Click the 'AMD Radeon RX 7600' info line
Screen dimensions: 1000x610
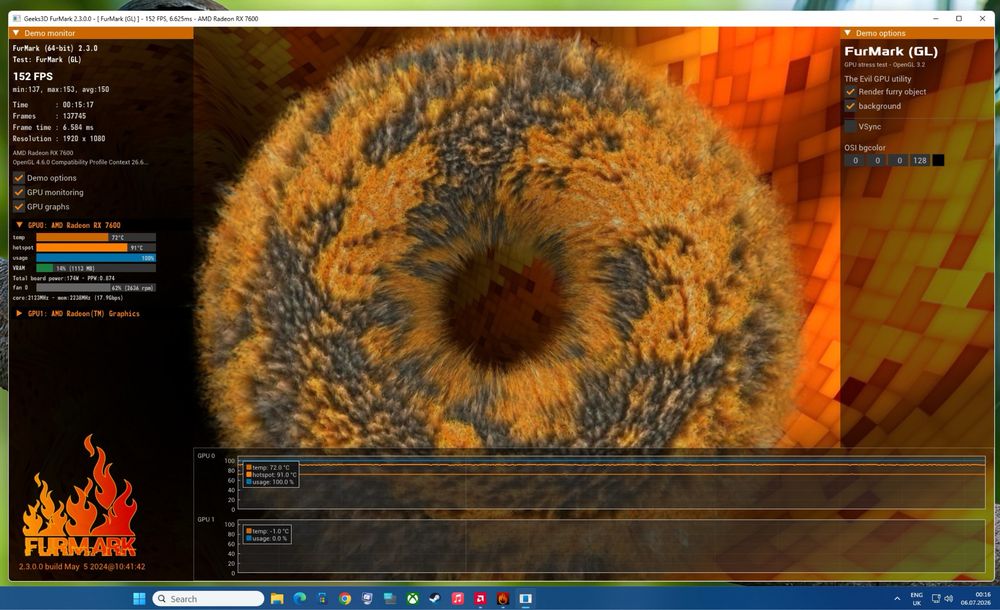click(43, 153)
